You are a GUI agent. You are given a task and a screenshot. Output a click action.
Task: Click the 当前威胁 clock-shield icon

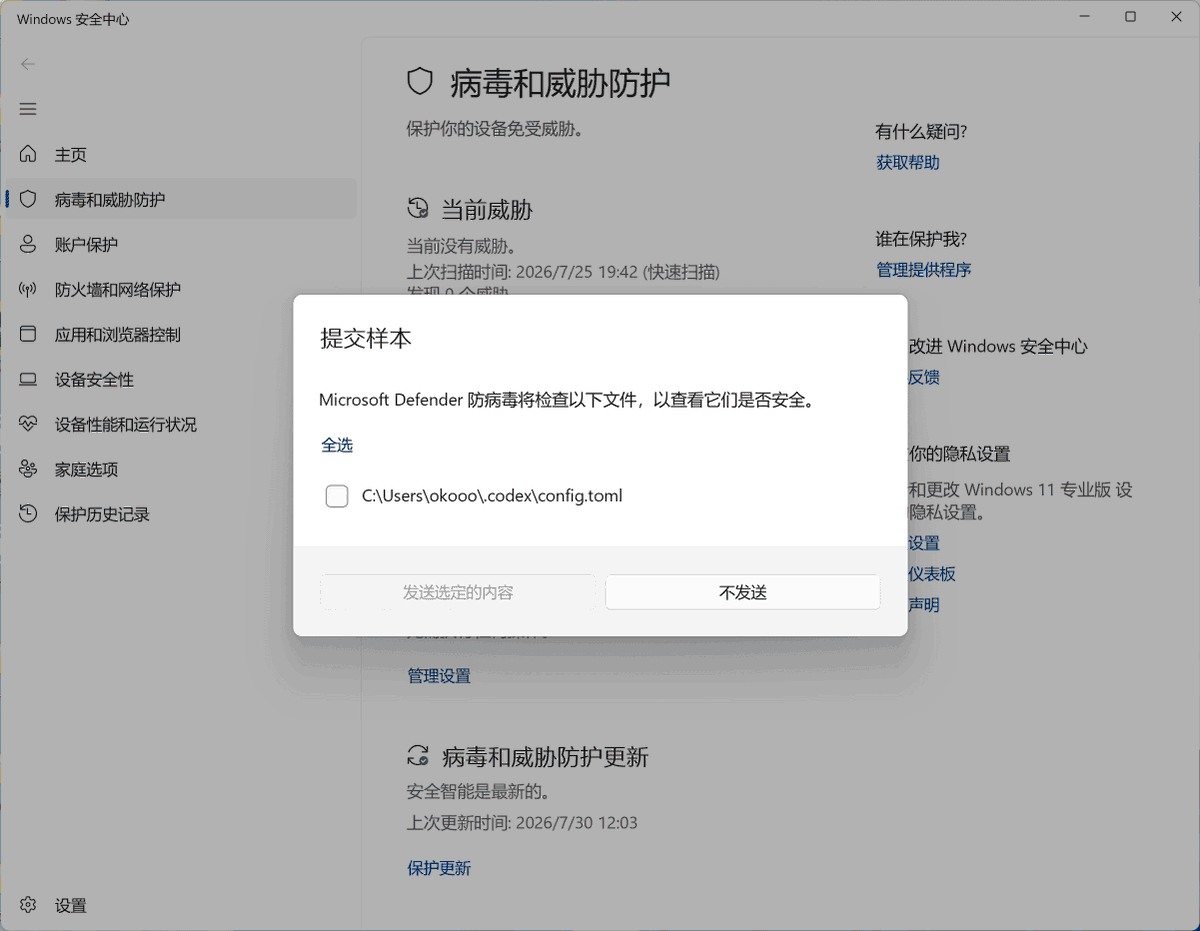click(418, 209)
